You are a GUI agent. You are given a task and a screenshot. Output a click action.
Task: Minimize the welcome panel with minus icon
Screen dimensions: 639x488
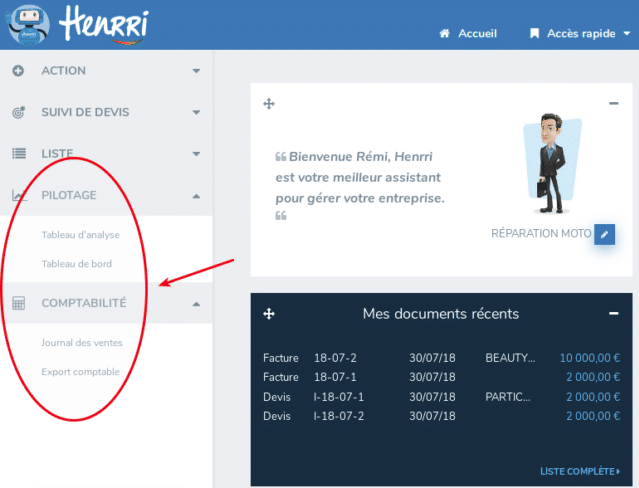tap(614, 103)
